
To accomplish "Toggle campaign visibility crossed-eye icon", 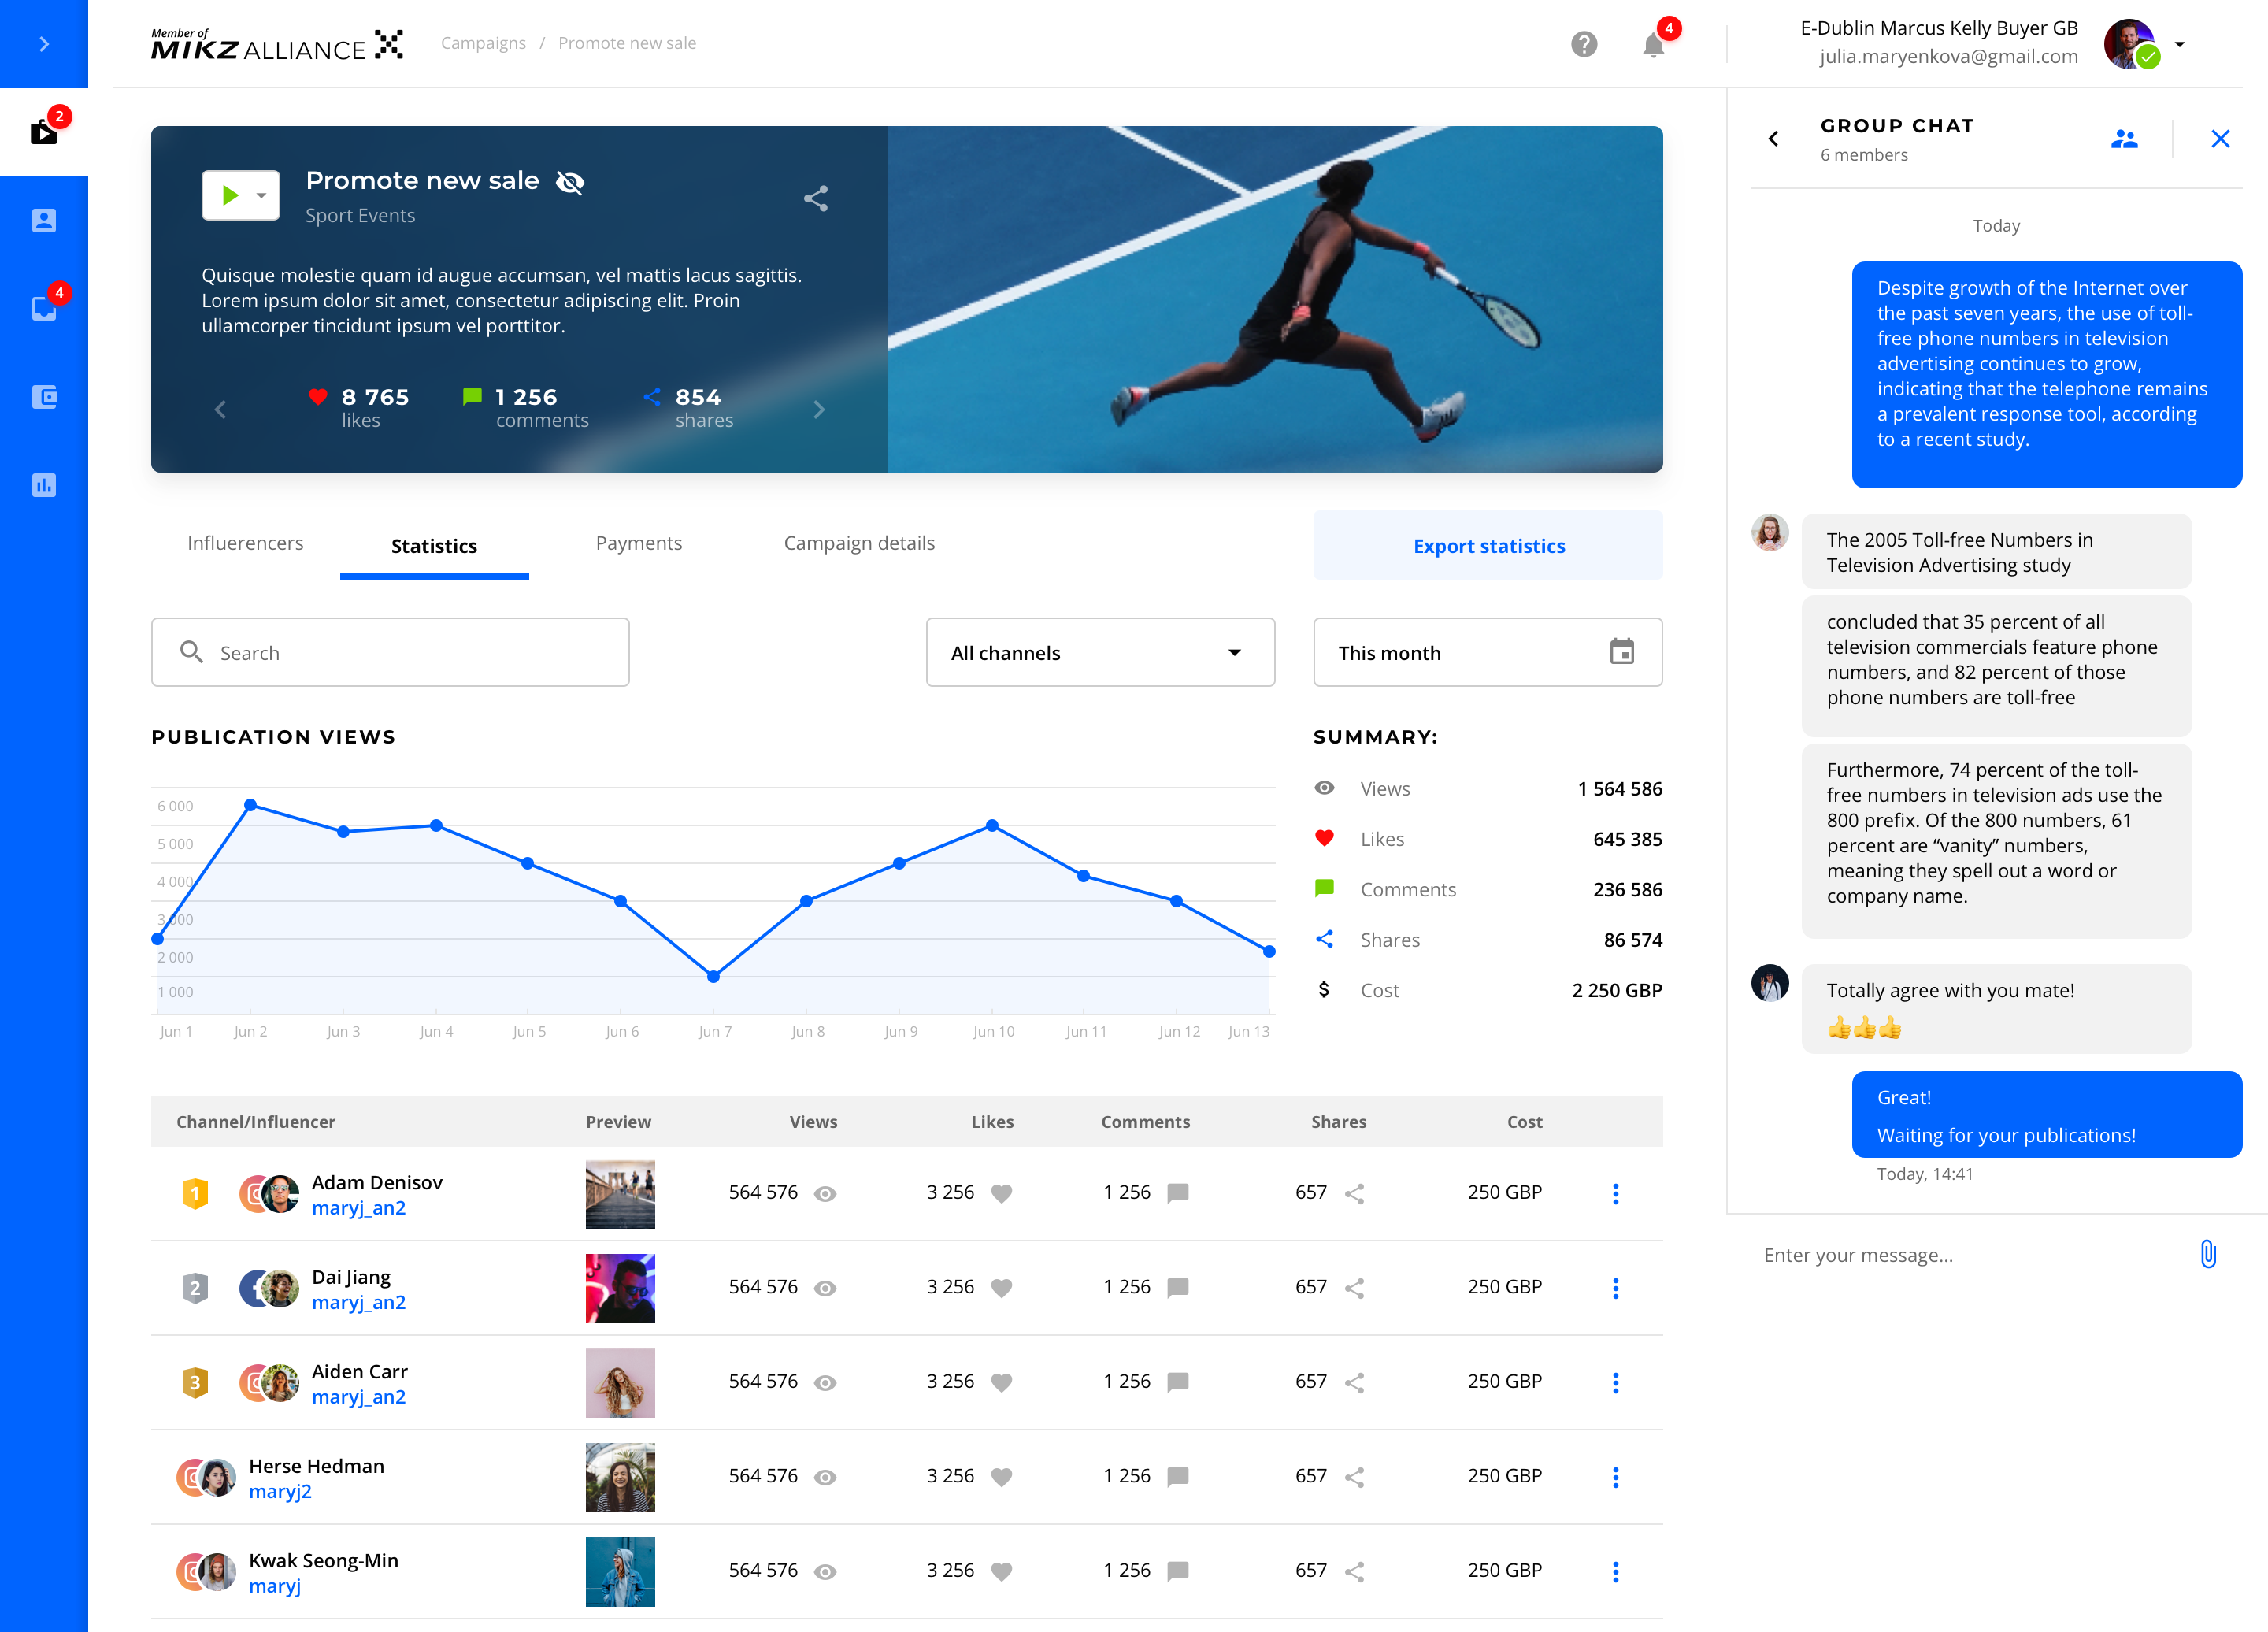I will [570, 182].
